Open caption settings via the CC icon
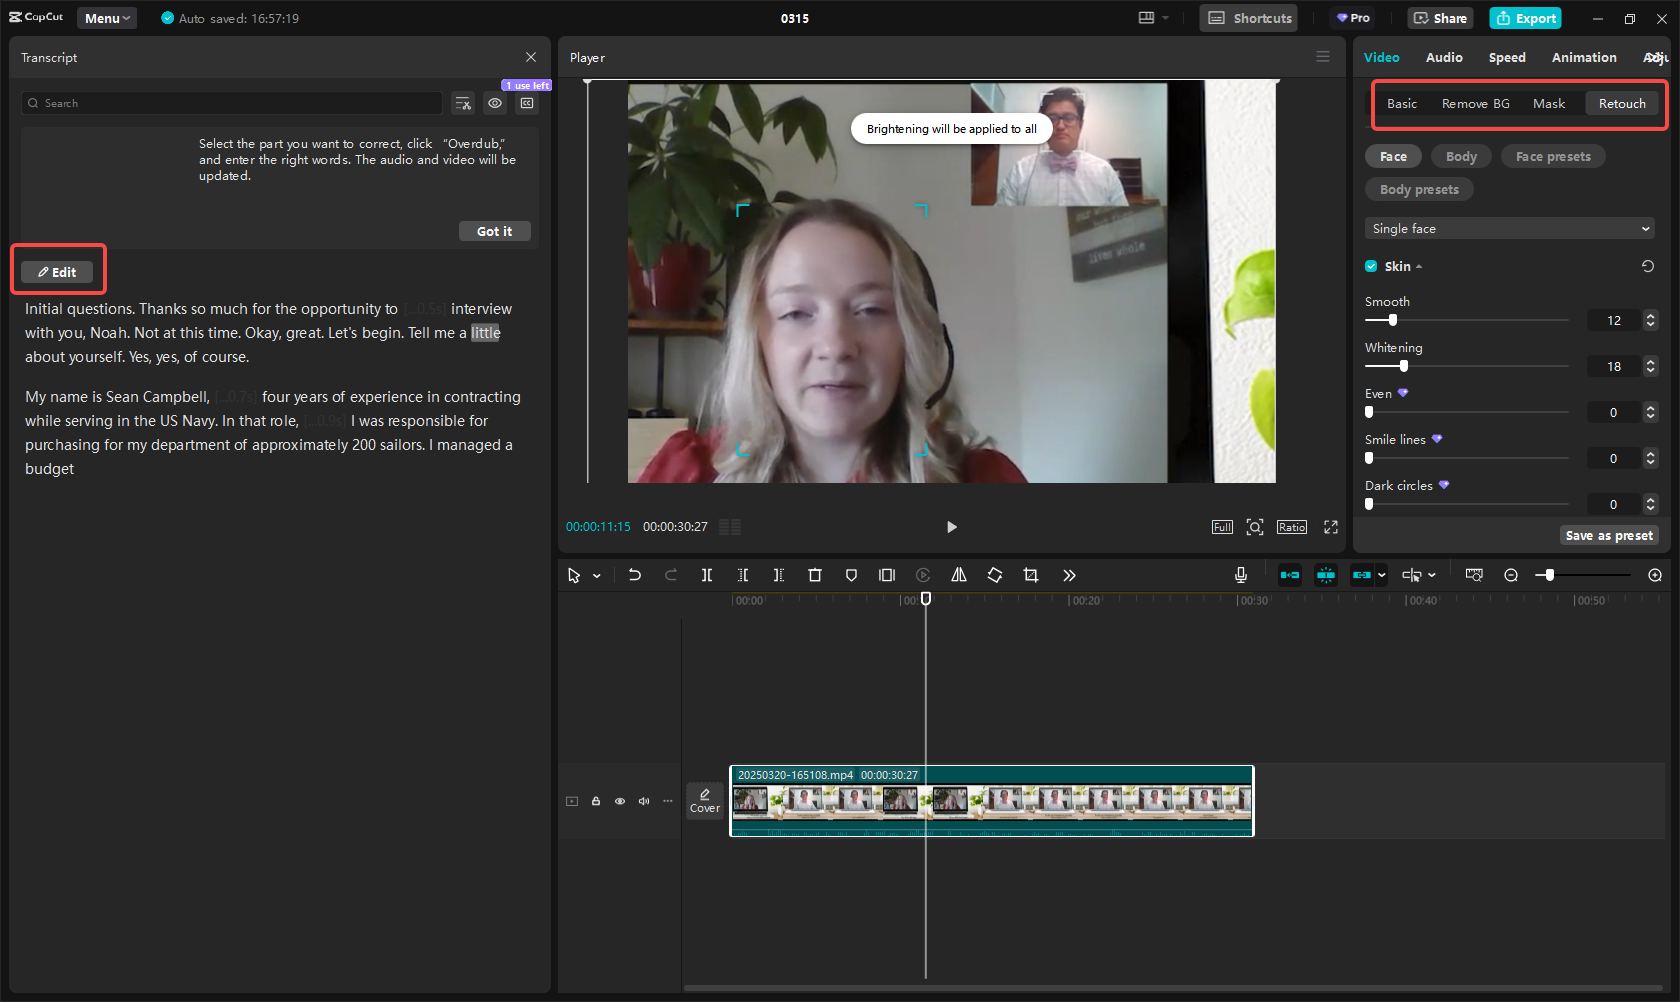This screenshot has height=1002, width=1680. pos(527,103)
